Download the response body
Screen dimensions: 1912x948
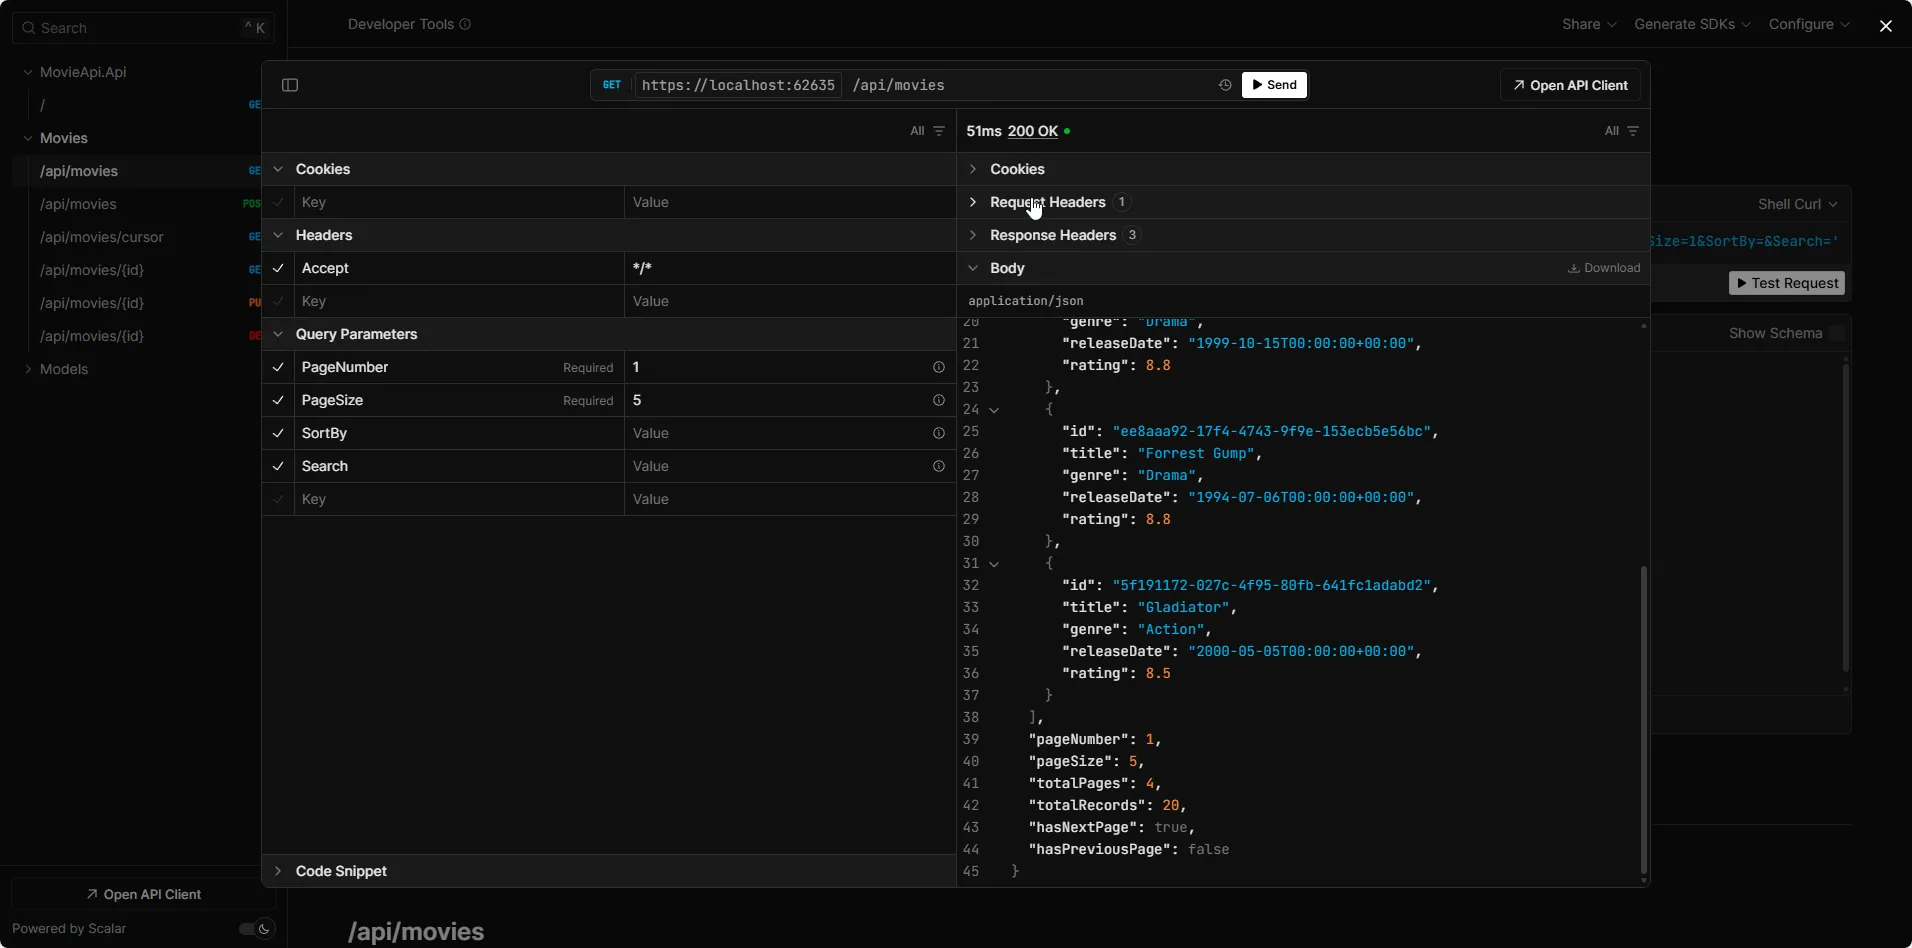click(1602, 268)
